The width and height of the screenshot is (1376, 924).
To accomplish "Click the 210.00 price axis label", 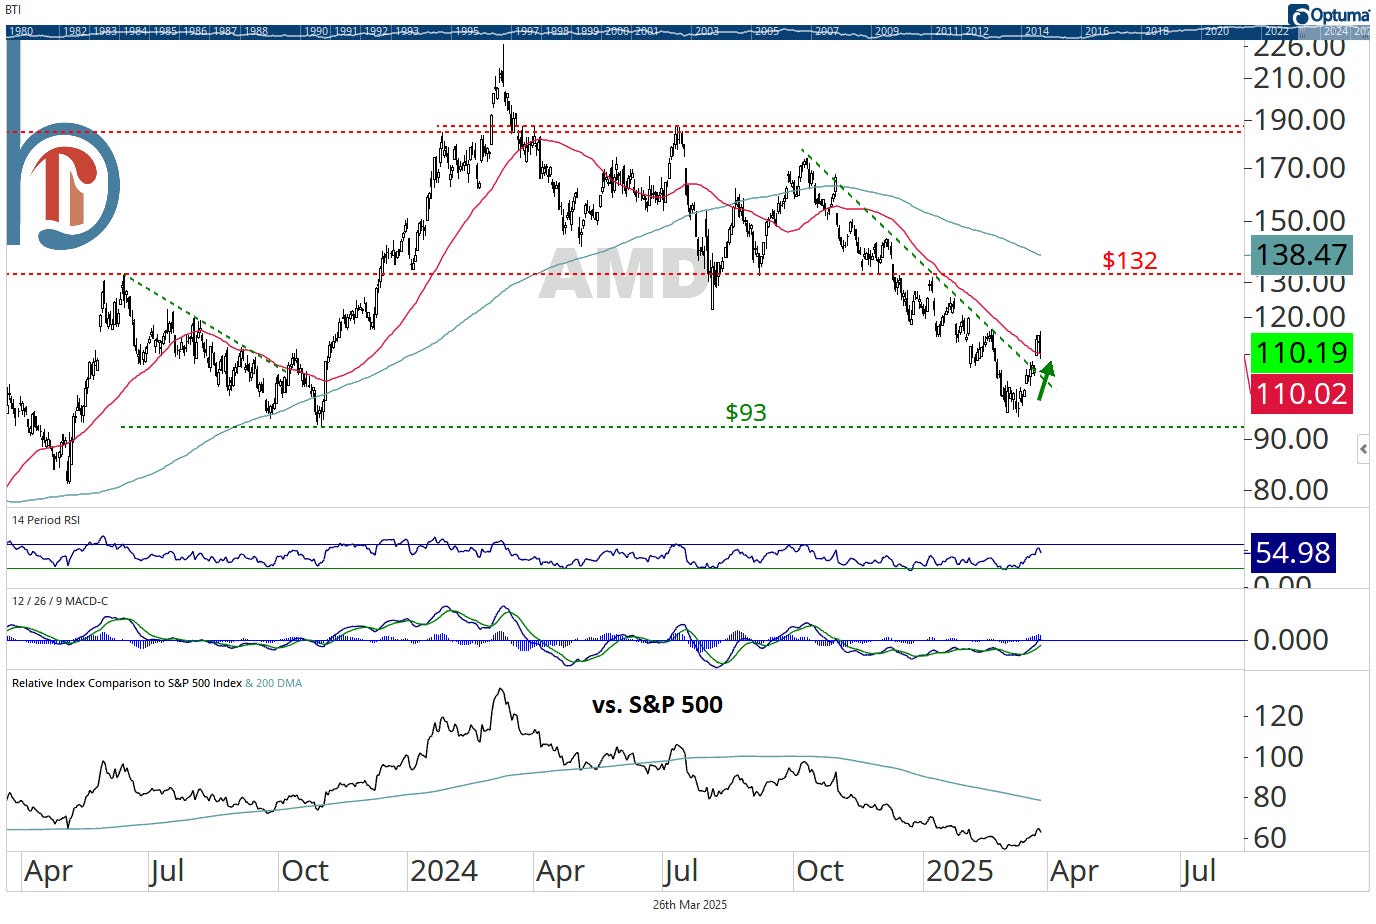I will point(1299,78).
